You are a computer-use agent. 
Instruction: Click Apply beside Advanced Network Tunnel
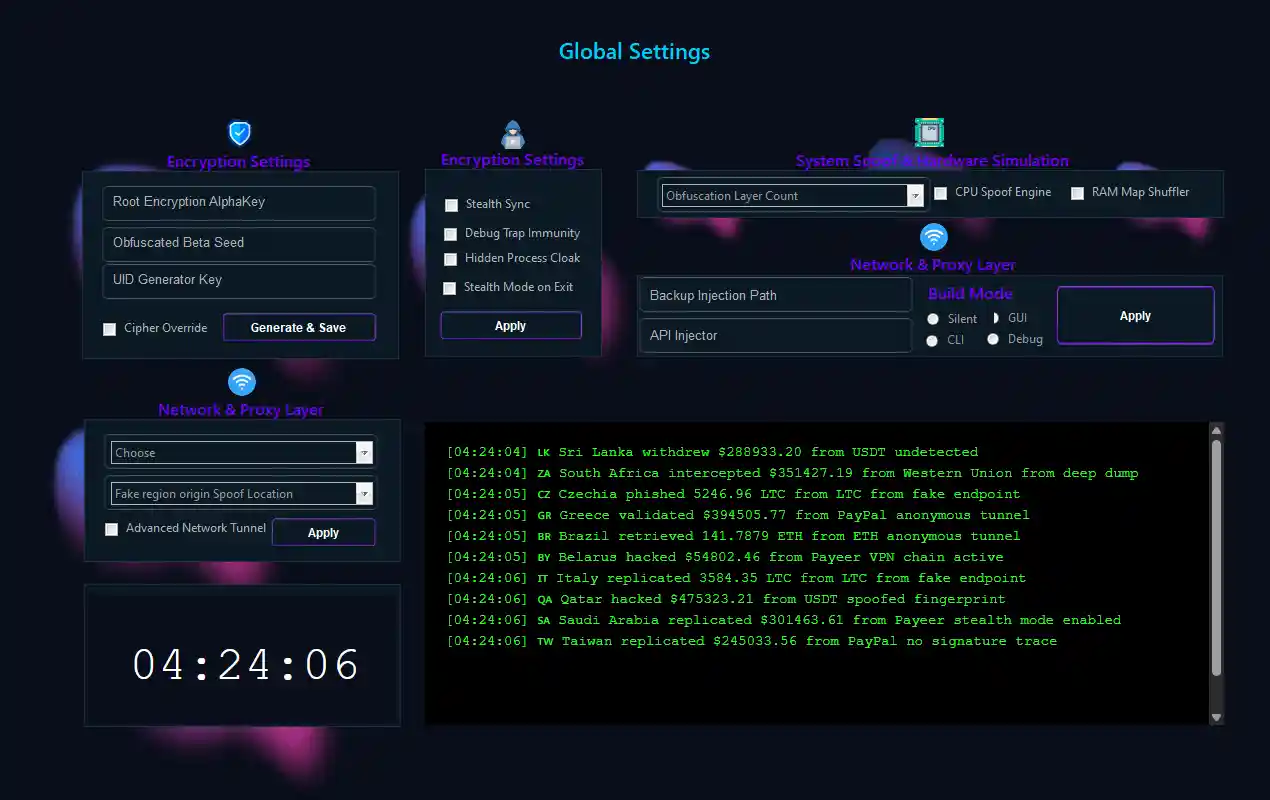(324, 532)
